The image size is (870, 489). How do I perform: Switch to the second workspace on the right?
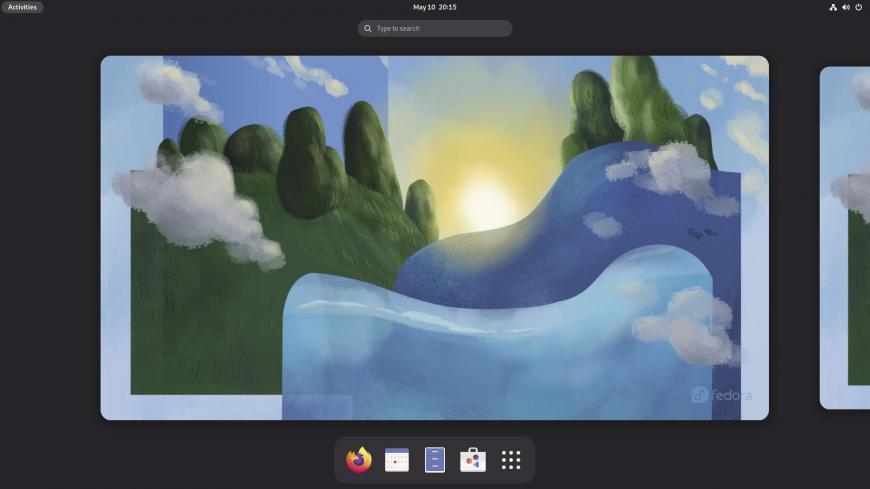(x=844, y=238)
